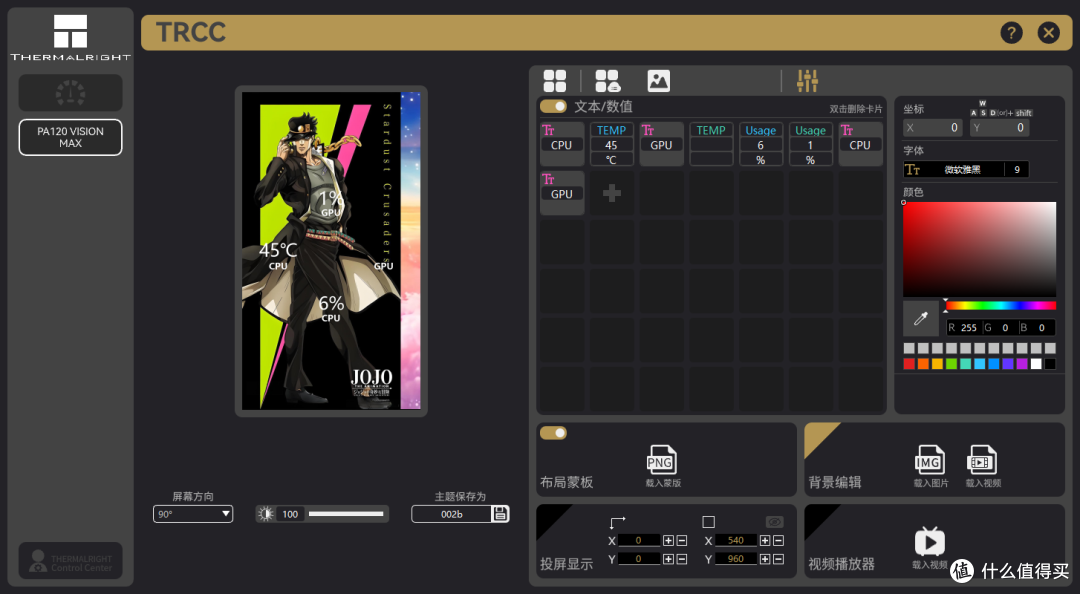The width and height of the screenshot is (1080, 594).
Task: Click the origin arrow icon in 投屏显示
Action: [617, 522]
